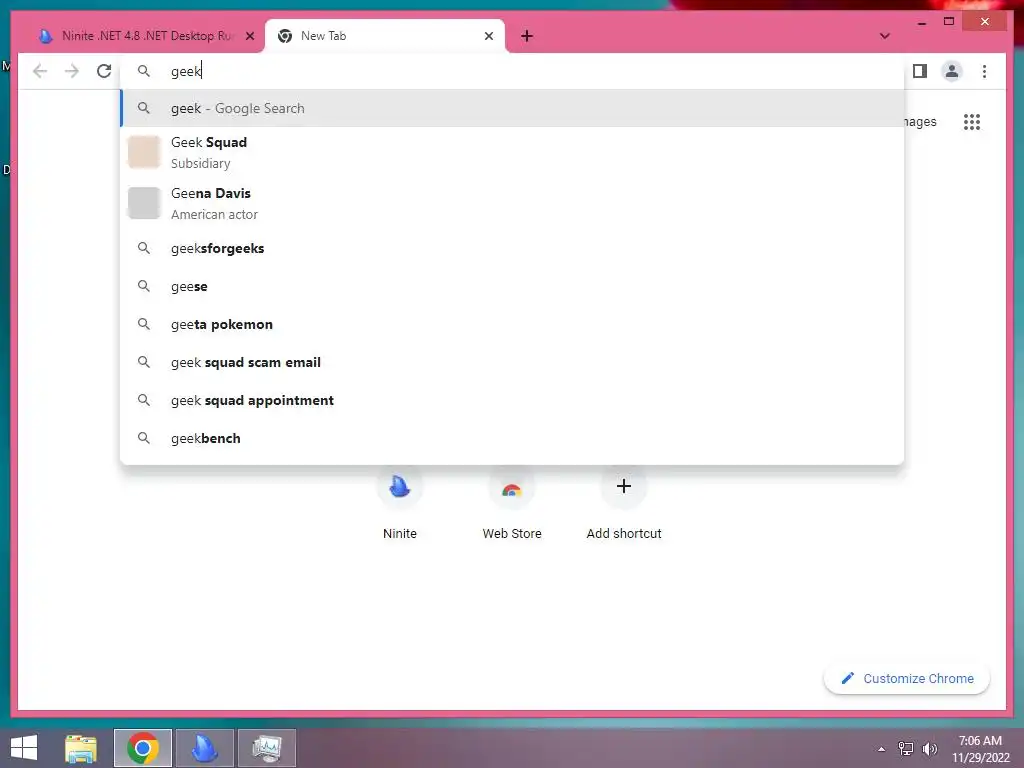Open the Chrome side panel

920,71
